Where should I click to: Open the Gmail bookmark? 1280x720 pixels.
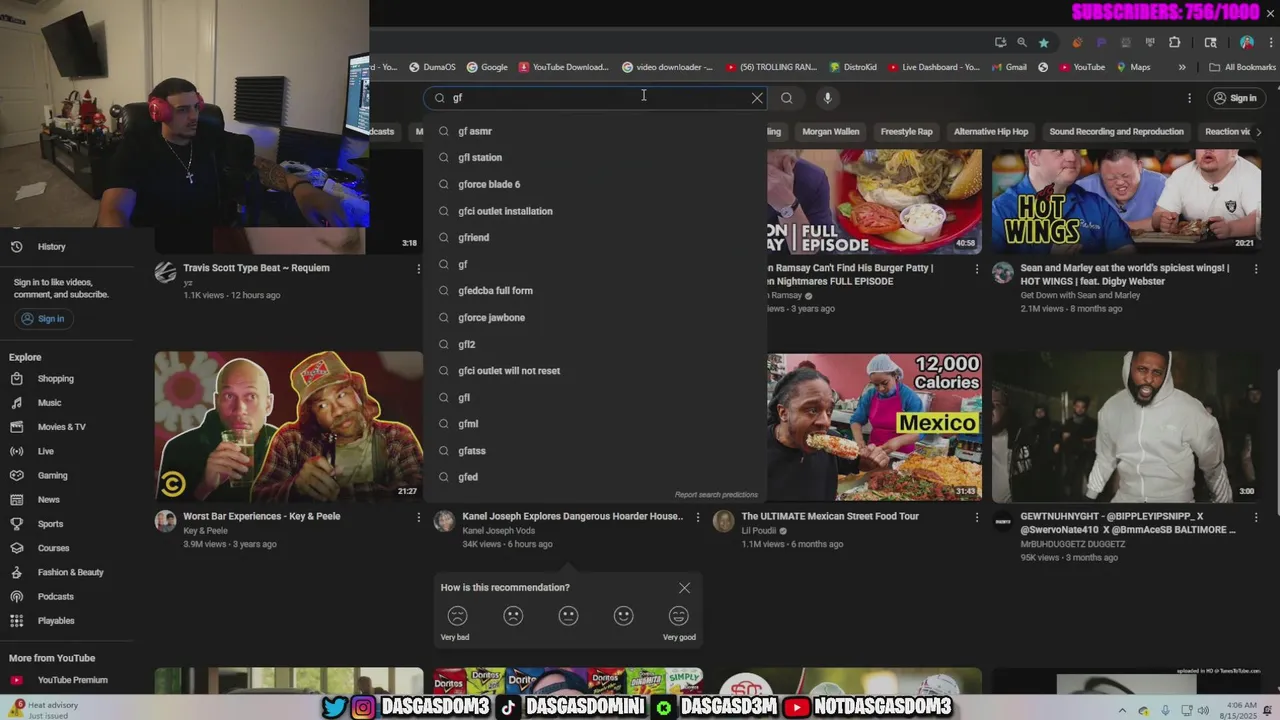[x=1009, y=67]
